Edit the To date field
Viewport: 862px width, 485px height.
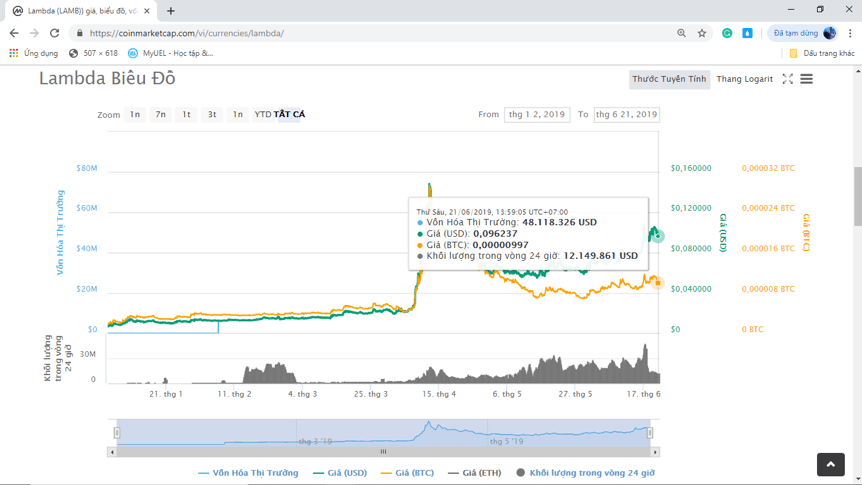(627, 114)
